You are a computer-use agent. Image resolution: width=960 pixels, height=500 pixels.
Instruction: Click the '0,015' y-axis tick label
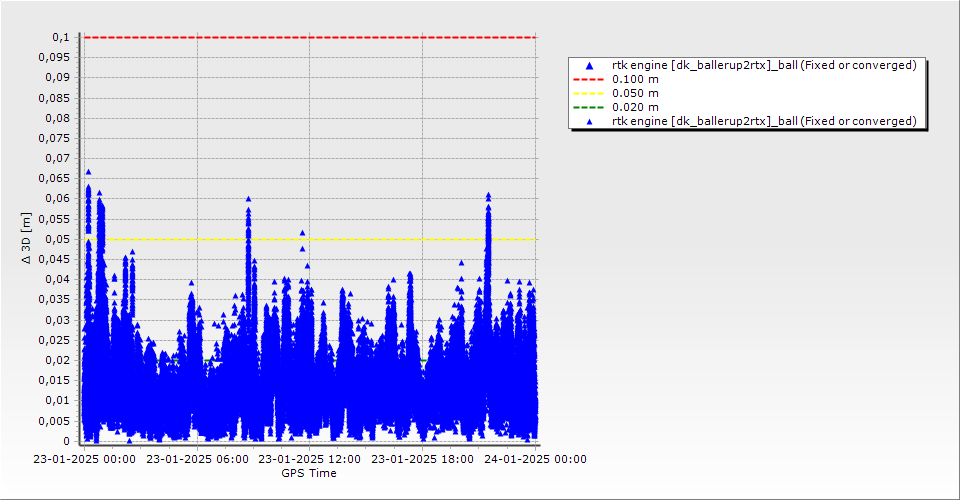(x=54, y=381)
